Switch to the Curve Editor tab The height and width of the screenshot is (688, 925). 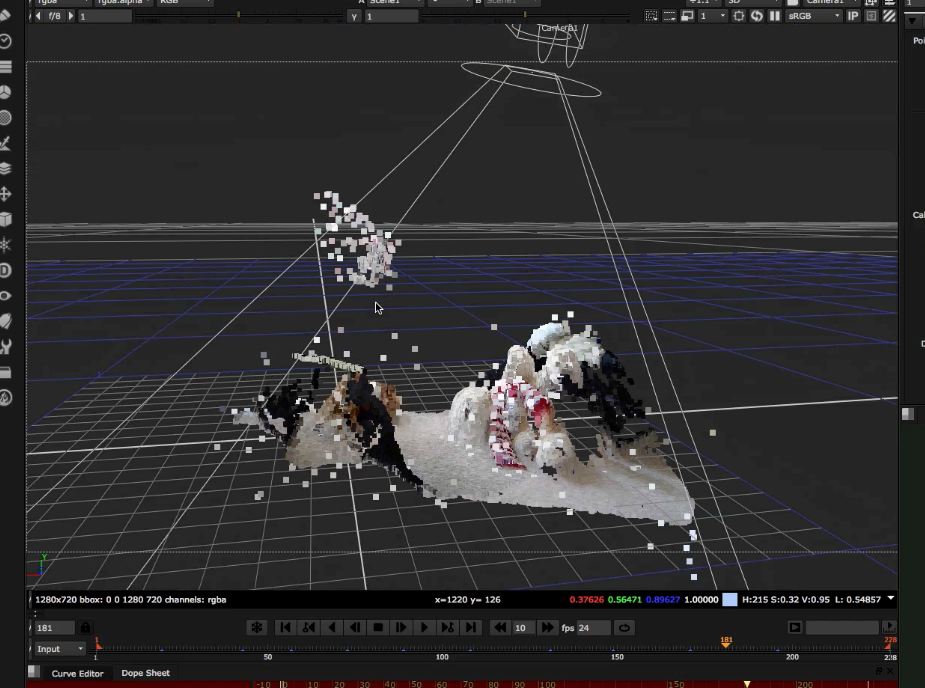(77, 673)
